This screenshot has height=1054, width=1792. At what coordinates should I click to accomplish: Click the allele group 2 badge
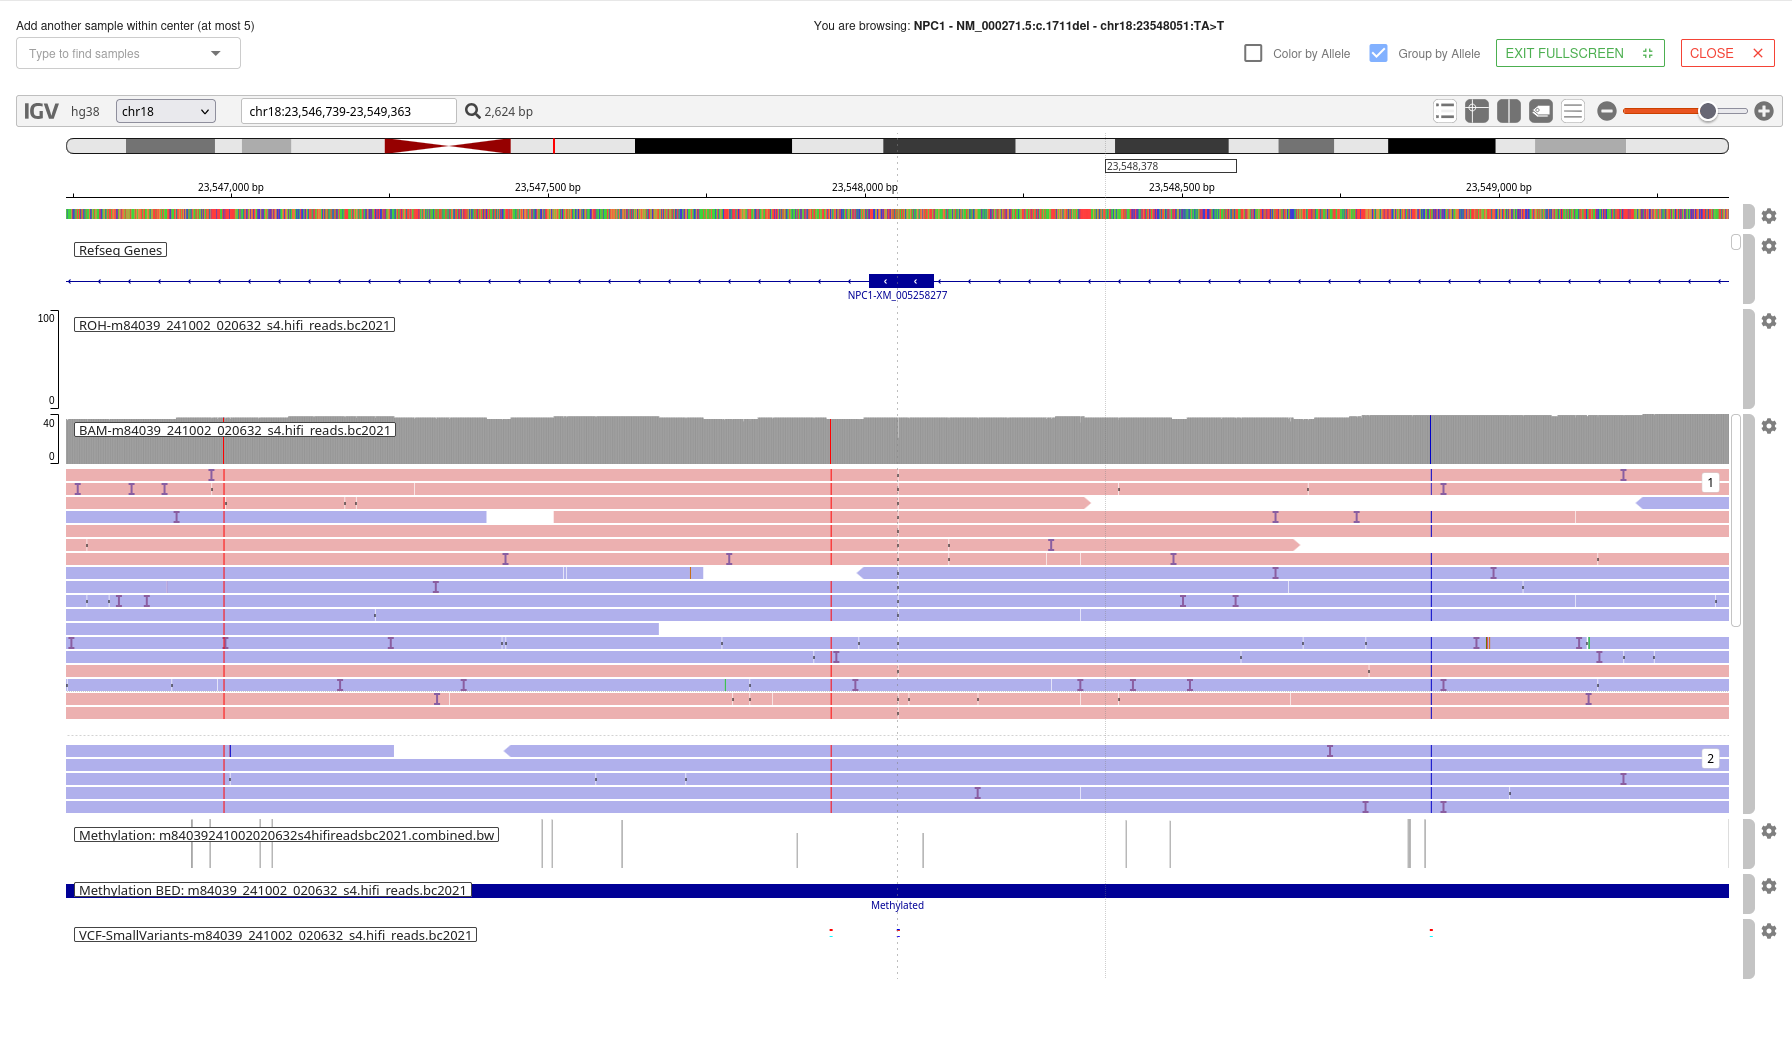(x=1711, y=759)
